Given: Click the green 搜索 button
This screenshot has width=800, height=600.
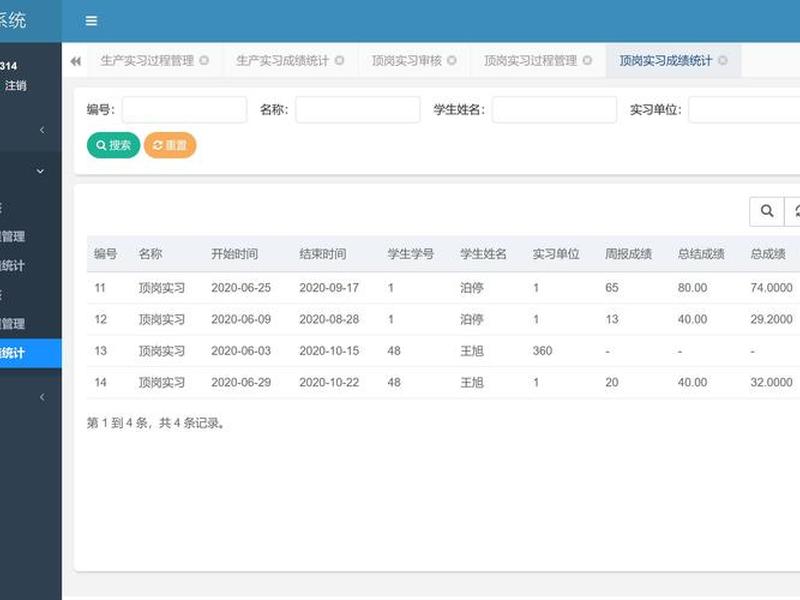Looking at the screenshot, I should tap(113, 145).
